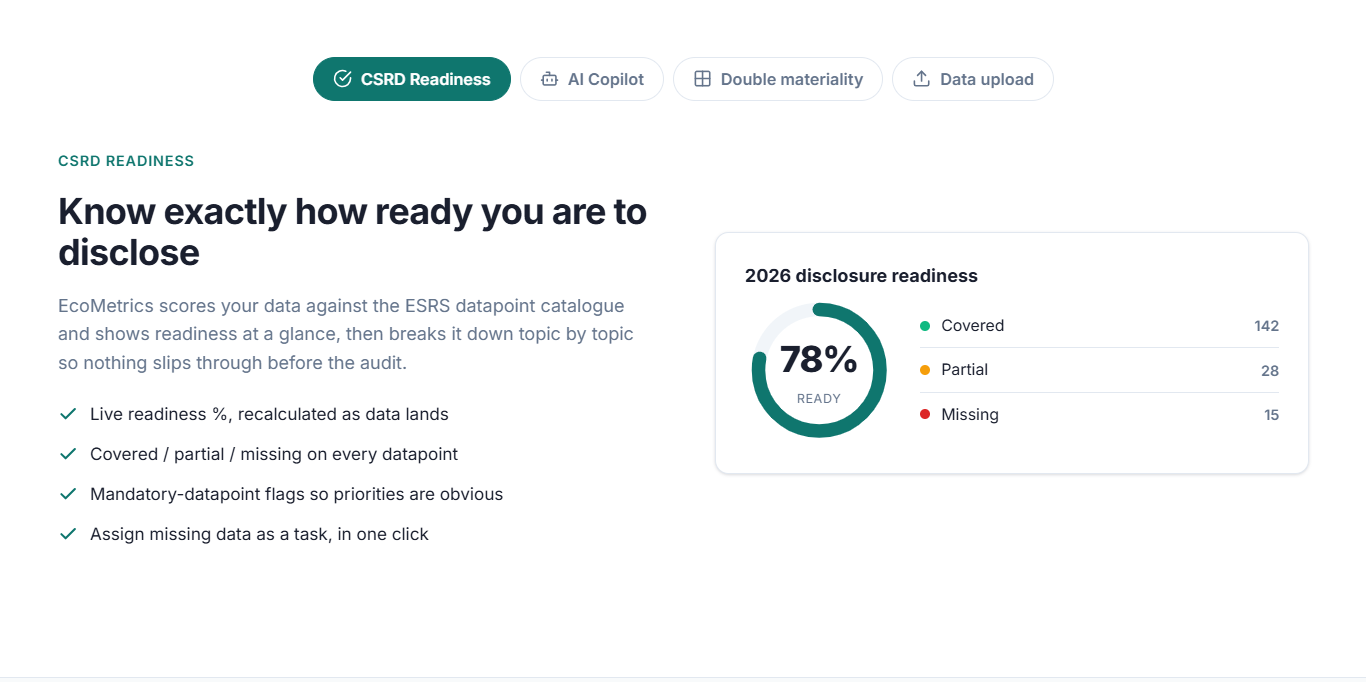The height and width of the screenshot is (682, 1366).
Task: Click the Covered count 142
Action: (1266, 326)
